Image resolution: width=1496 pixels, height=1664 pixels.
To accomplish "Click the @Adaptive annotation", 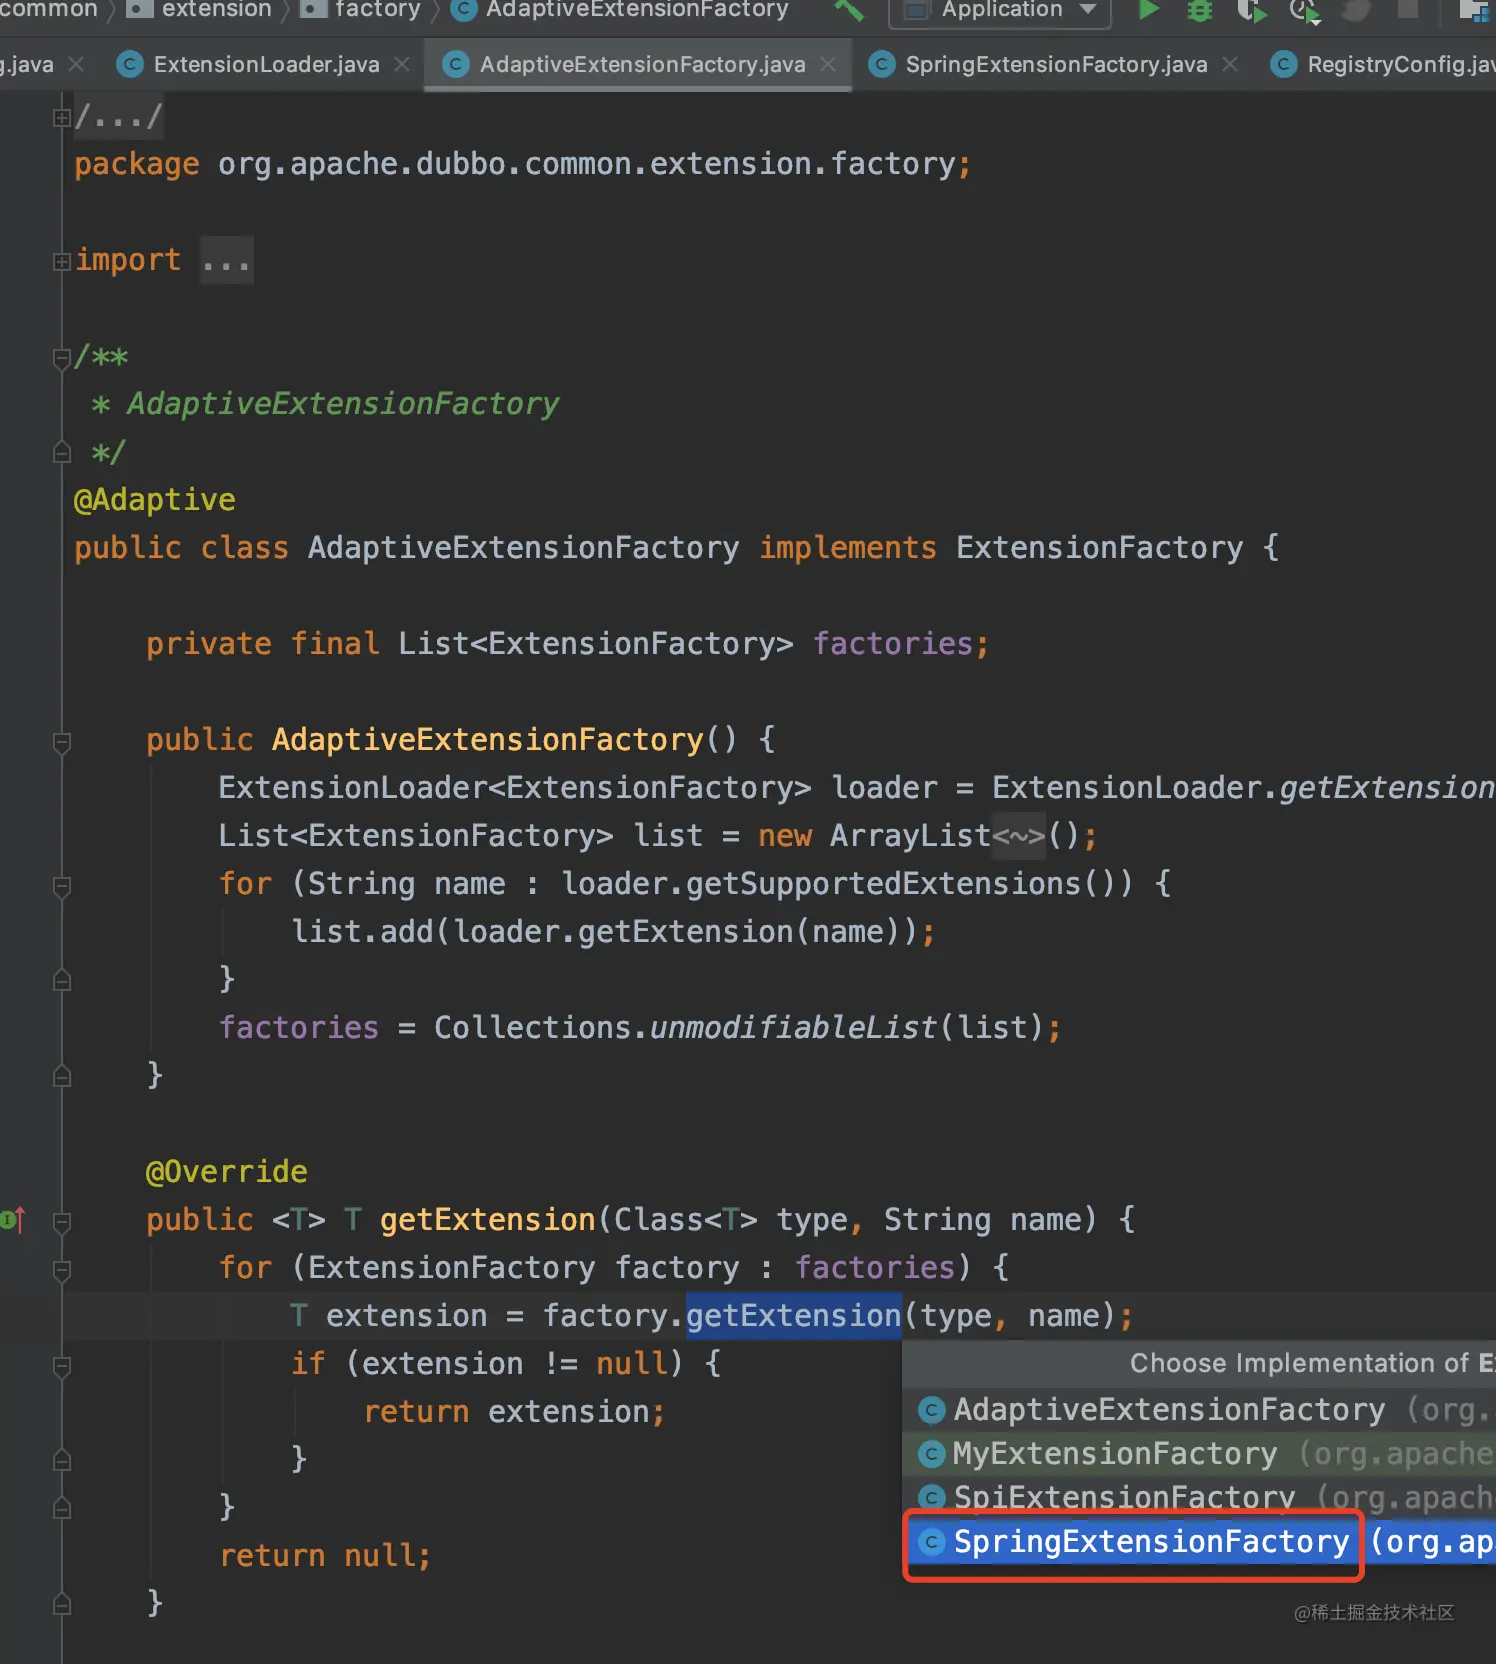I will [x=155, y=500].
